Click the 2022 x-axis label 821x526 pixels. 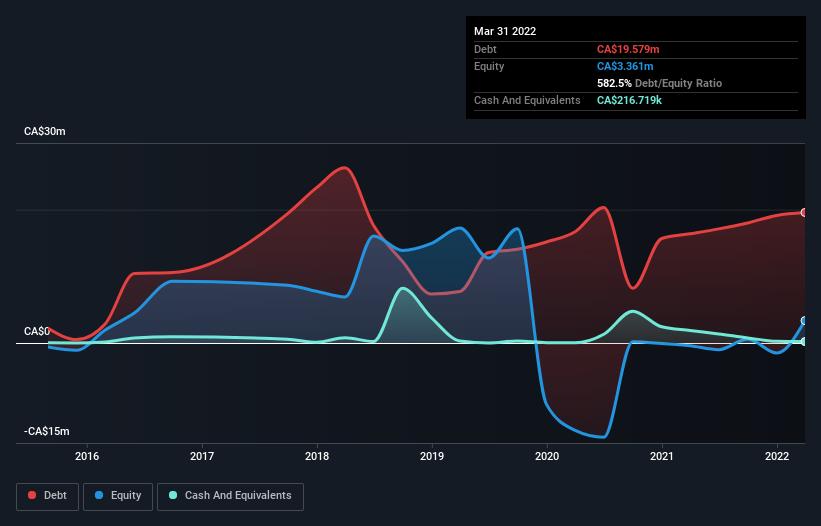[x=777, y=456]
